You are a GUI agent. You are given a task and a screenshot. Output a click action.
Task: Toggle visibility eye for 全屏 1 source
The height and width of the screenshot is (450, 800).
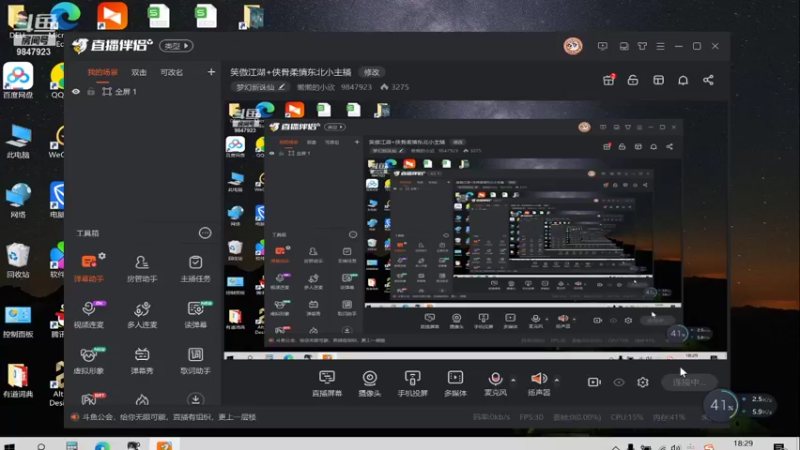[x=76, y=92]
